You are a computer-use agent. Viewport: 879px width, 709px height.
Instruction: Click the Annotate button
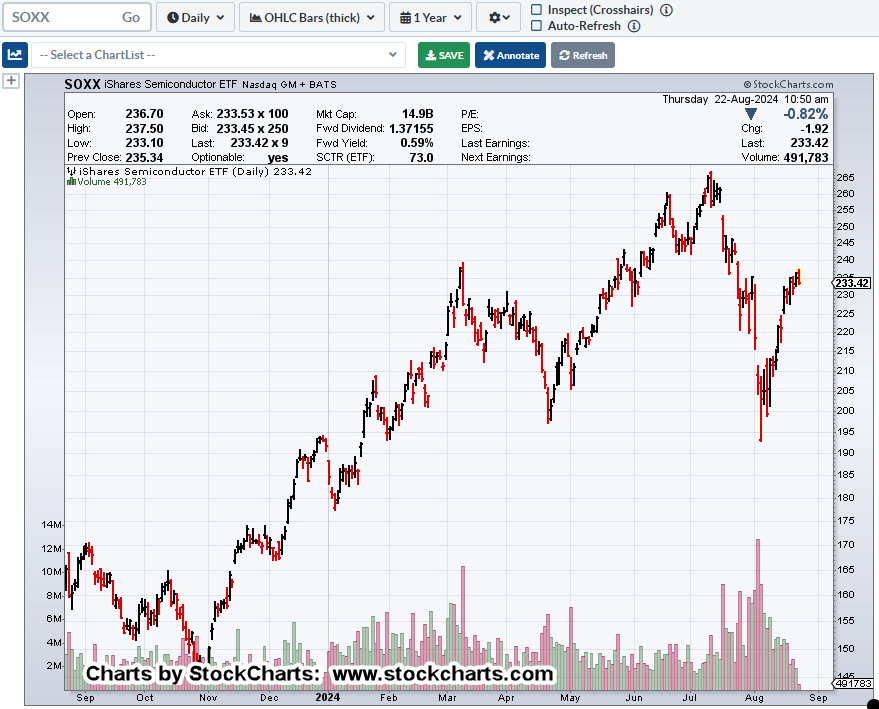coord(510,55)
